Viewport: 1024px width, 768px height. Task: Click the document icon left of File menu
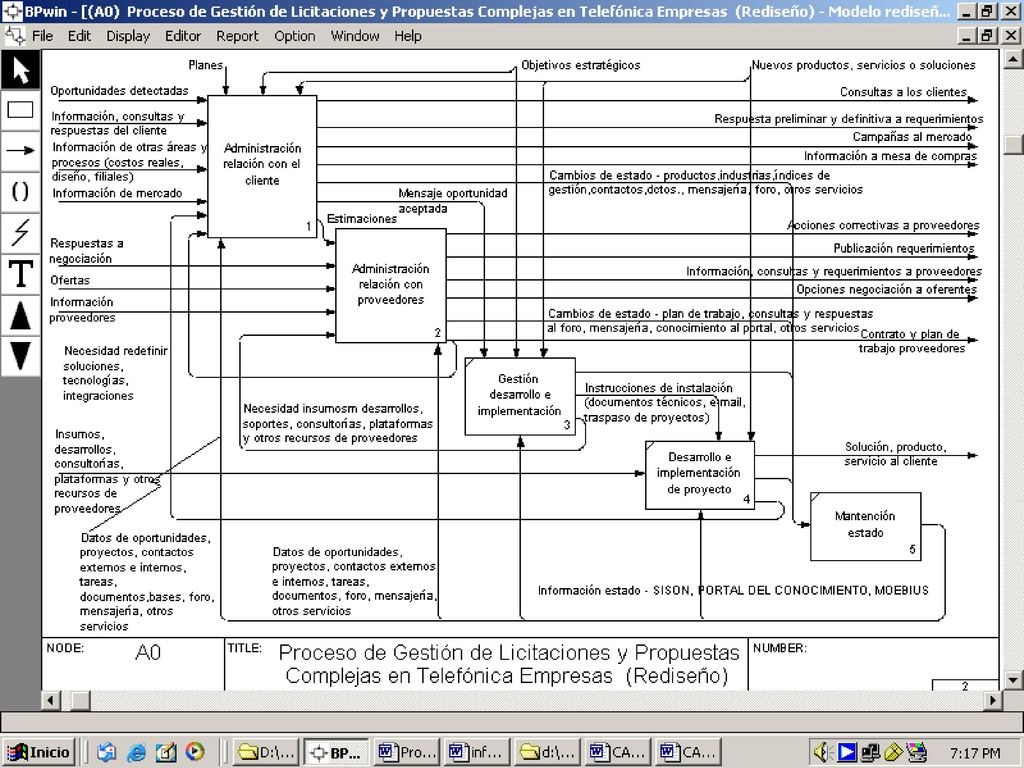click(x=14, y=35)
